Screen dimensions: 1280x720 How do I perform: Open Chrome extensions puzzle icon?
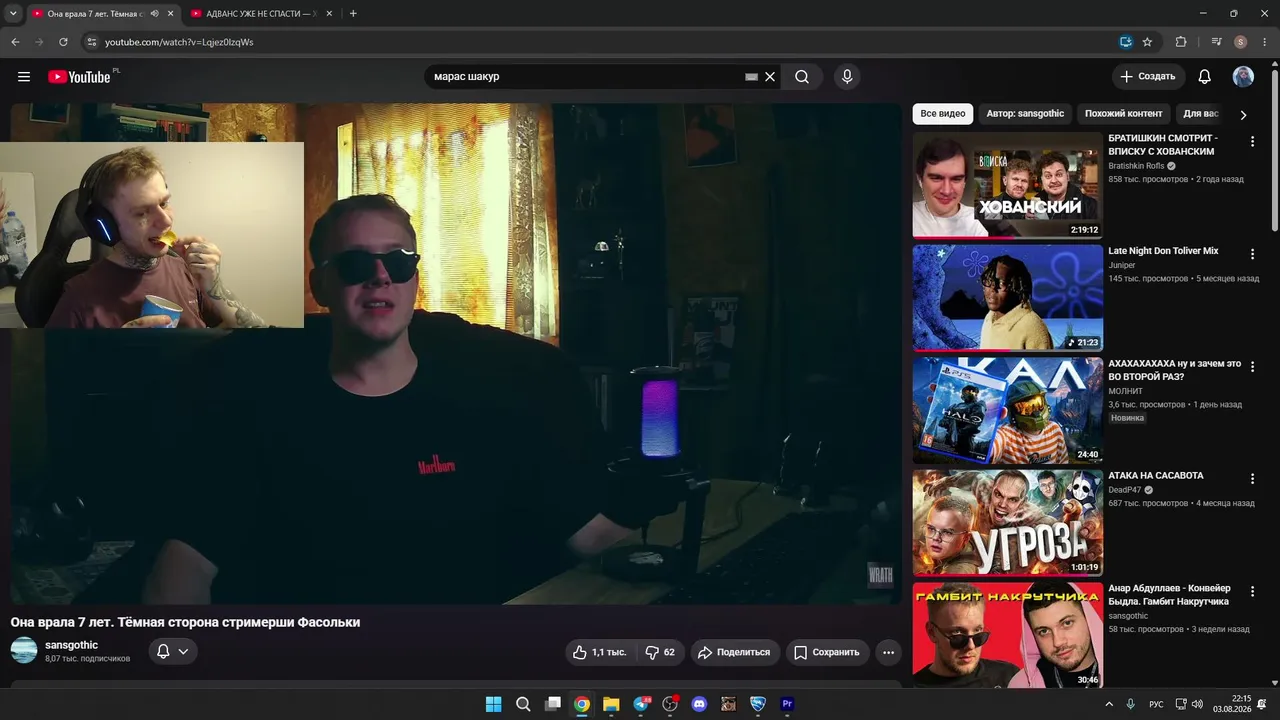coord(1181,42)
